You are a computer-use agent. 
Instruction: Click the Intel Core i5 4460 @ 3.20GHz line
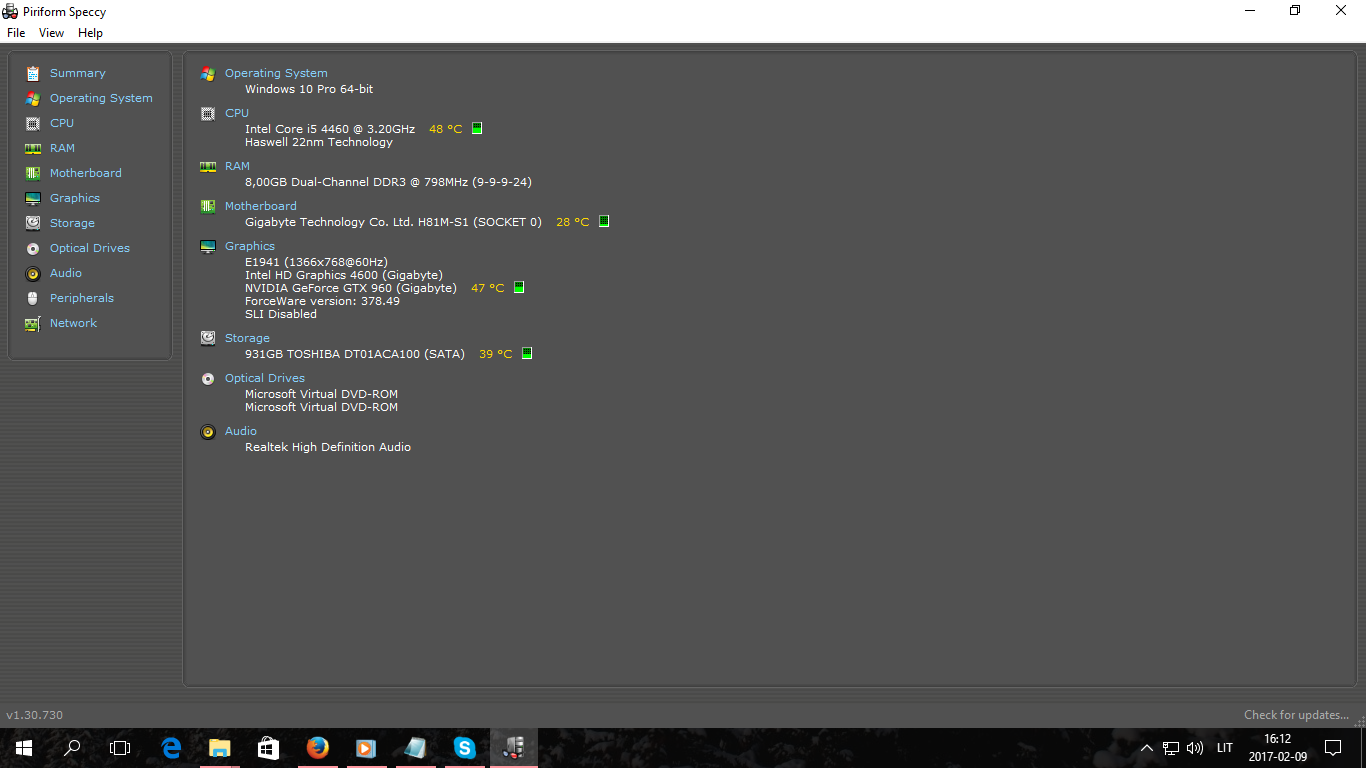330,129
